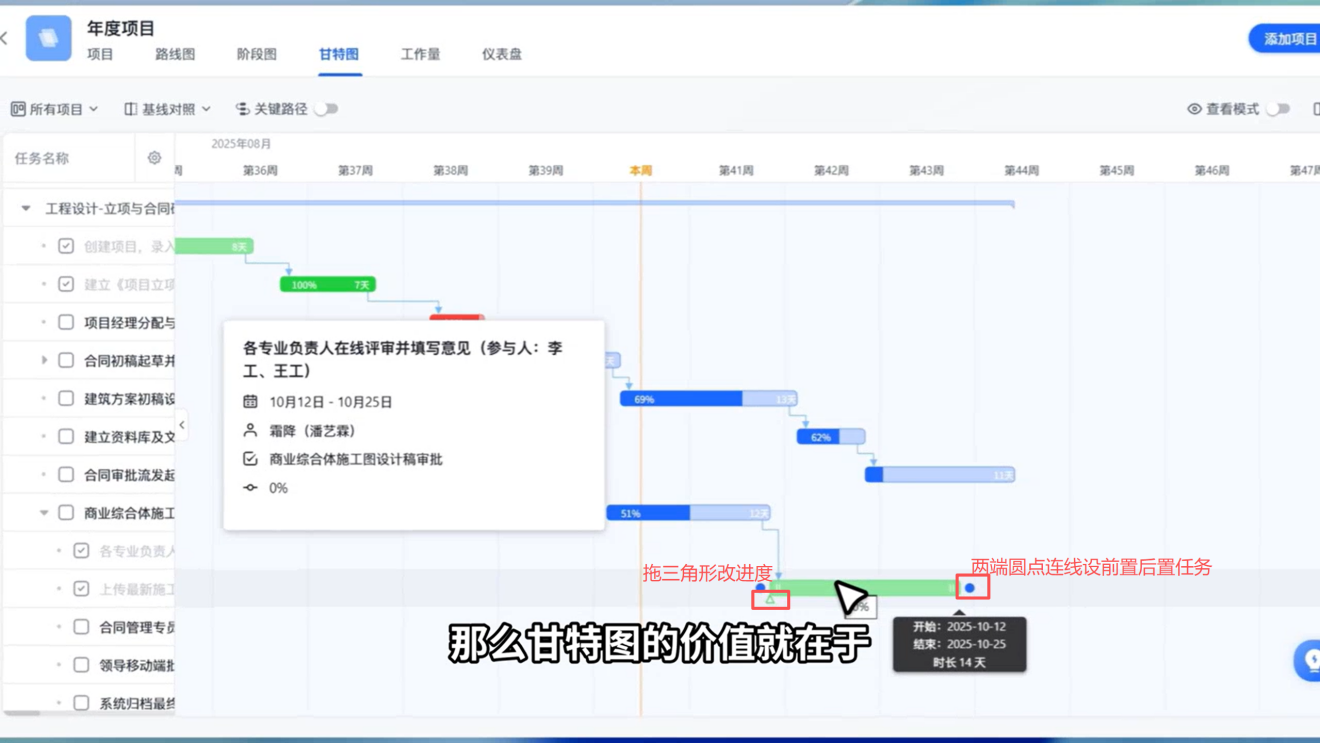Go back using the top-left arrow
Screen dimensions: 1320x743
(x=5, y=38)
